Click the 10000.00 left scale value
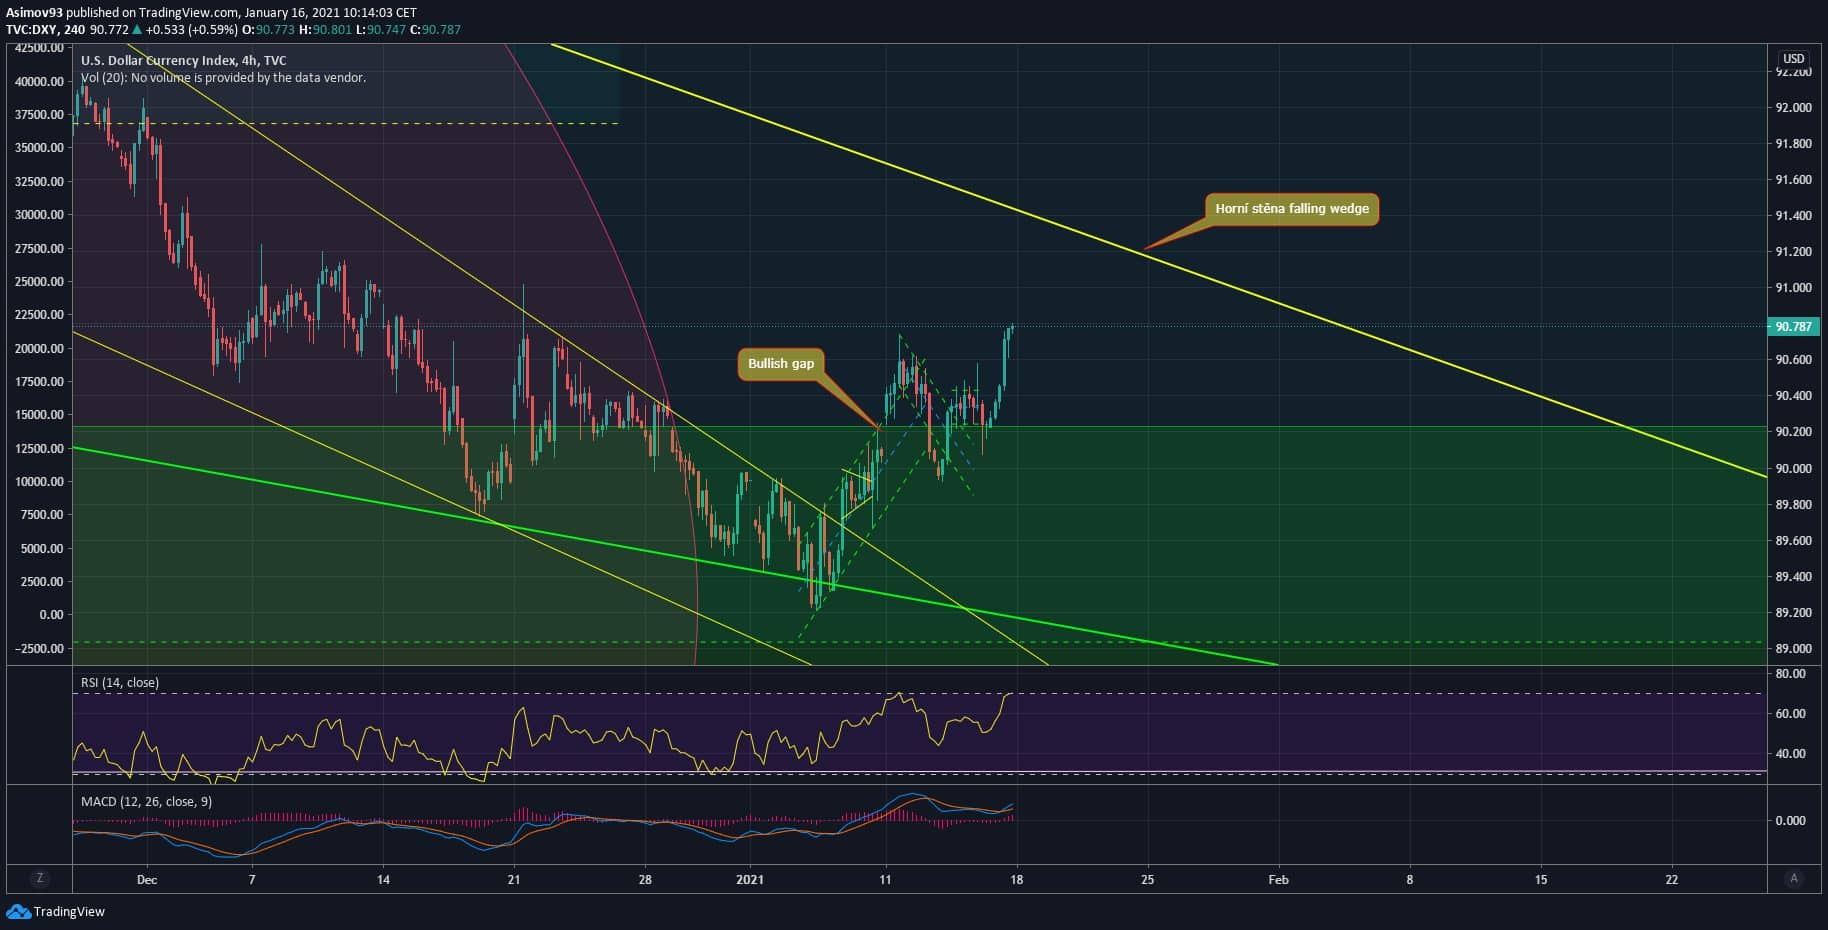Screen dimensions: 1828x930 coord(40,482)
